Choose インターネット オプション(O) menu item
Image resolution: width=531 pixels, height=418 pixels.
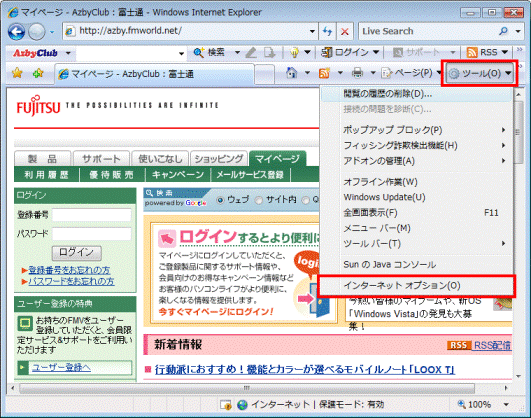[x=416, y=286]
